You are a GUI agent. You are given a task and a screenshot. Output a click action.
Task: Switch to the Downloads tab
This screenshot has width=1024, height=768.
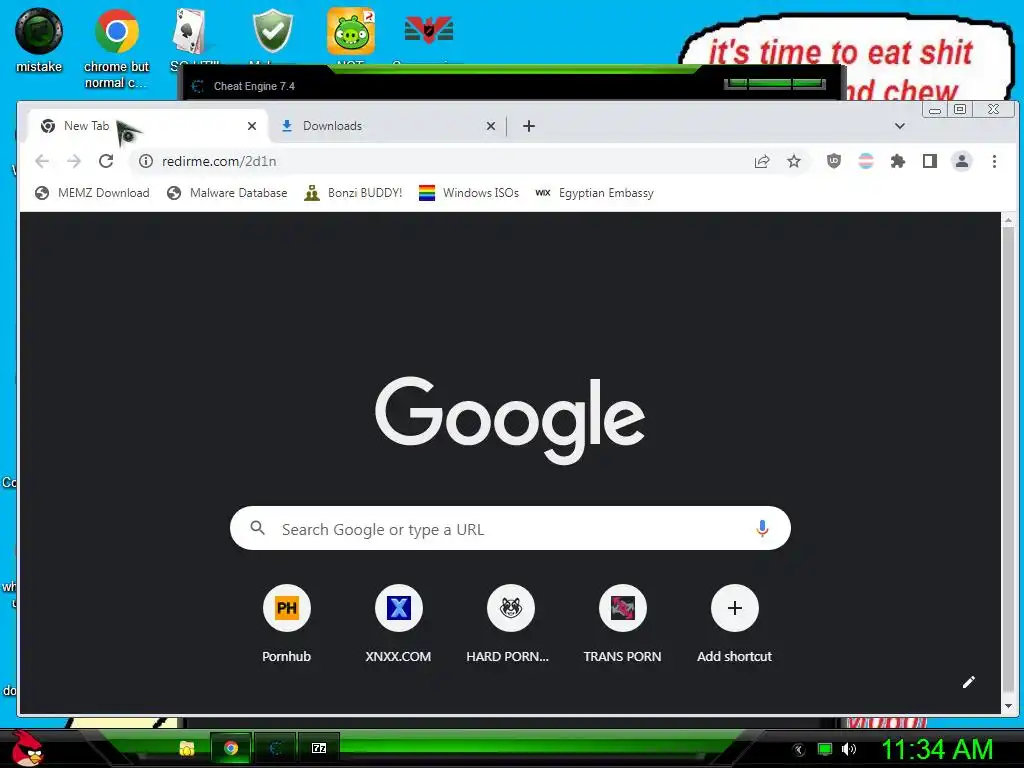pos(388,126)
